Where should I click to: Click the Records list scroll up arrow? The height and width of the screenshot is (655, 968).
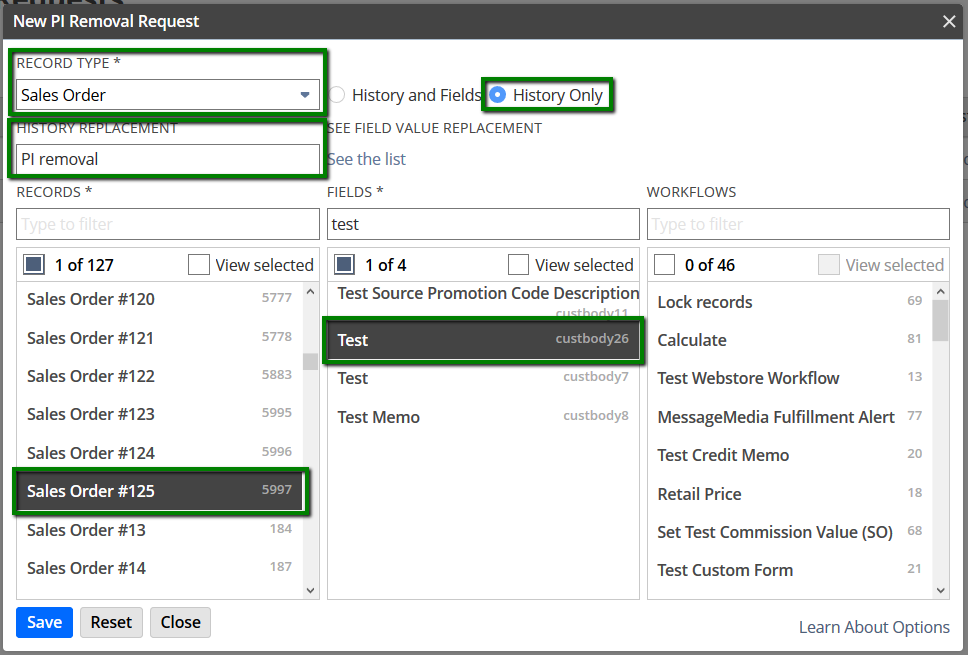311,291
